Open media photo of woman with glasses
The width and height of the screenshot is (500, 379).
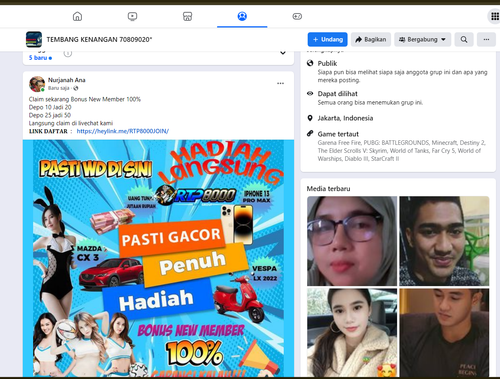pos(352,241)
